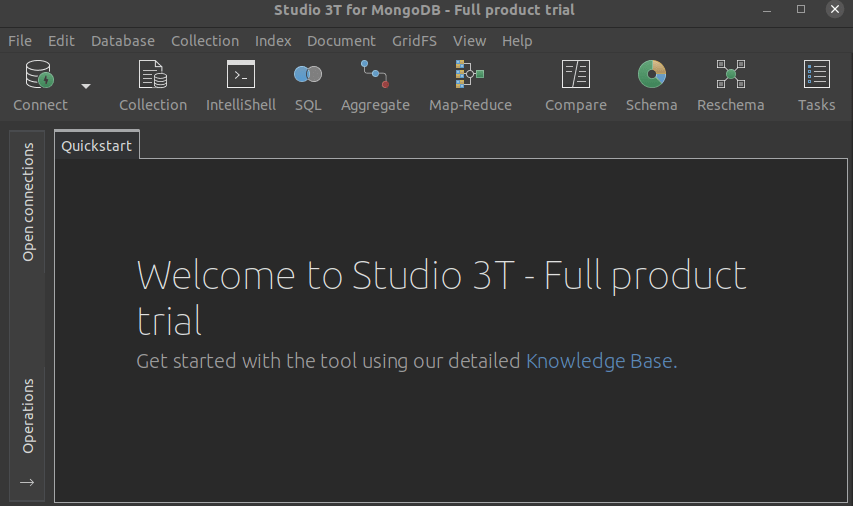Select the Quickstart tab
Image resolution: width=853 pixels, height=506 pixels.
click(x=96, y=145)
